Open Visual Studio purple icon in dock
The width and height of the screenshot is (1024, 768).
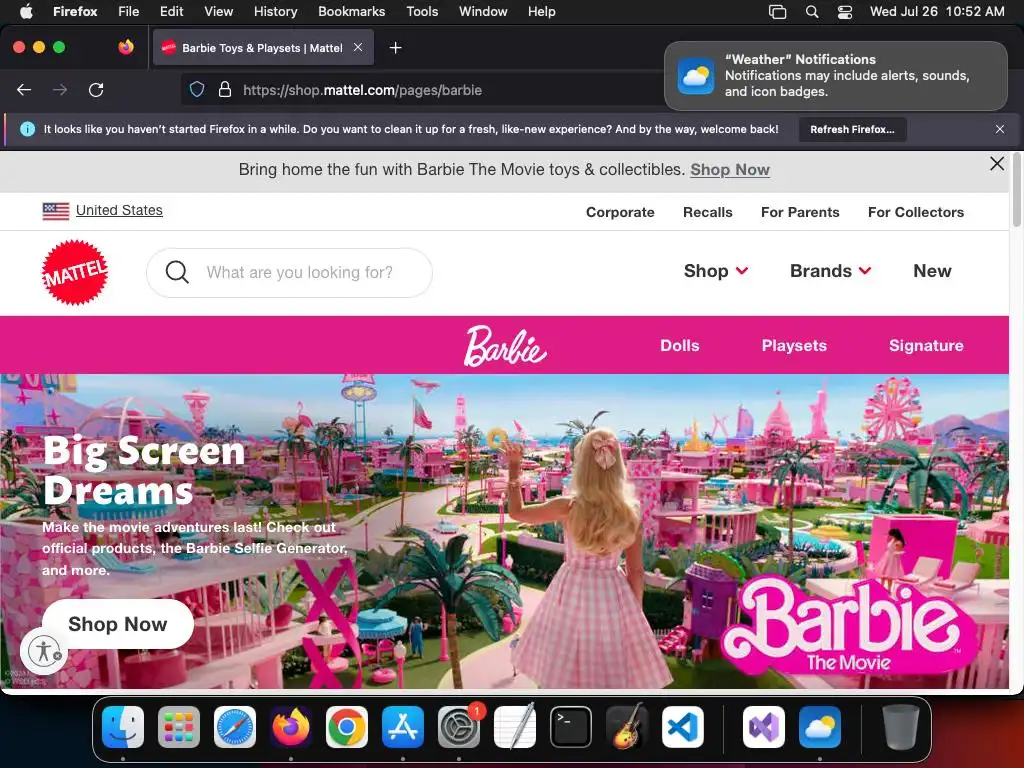(763, 727)
